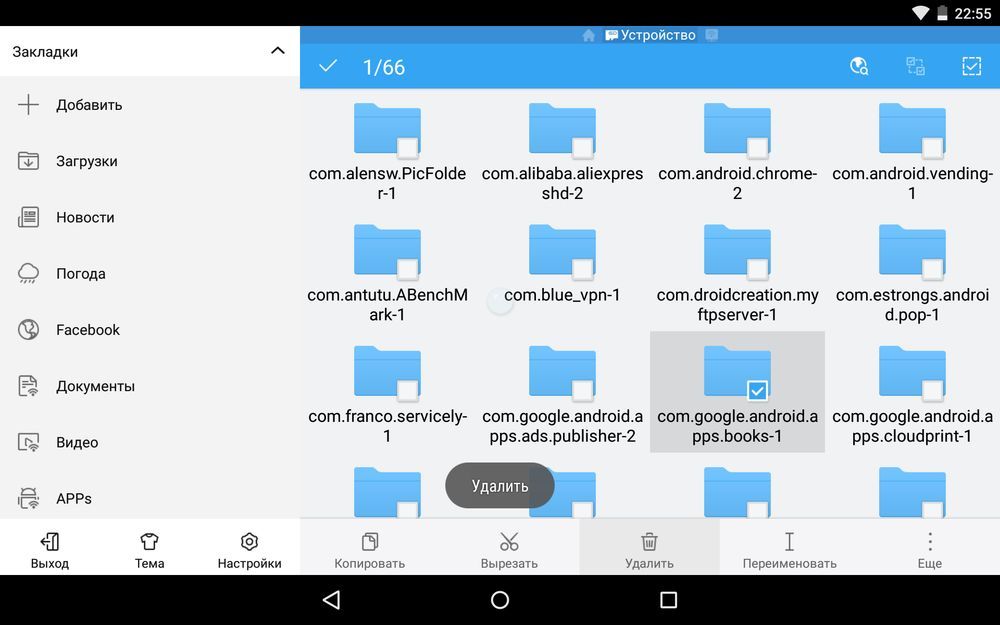The height and width of the screenshot is (625, 1000).
Task: Select the com.android.chrome-2 folder name
Action: tap(737, 183)
